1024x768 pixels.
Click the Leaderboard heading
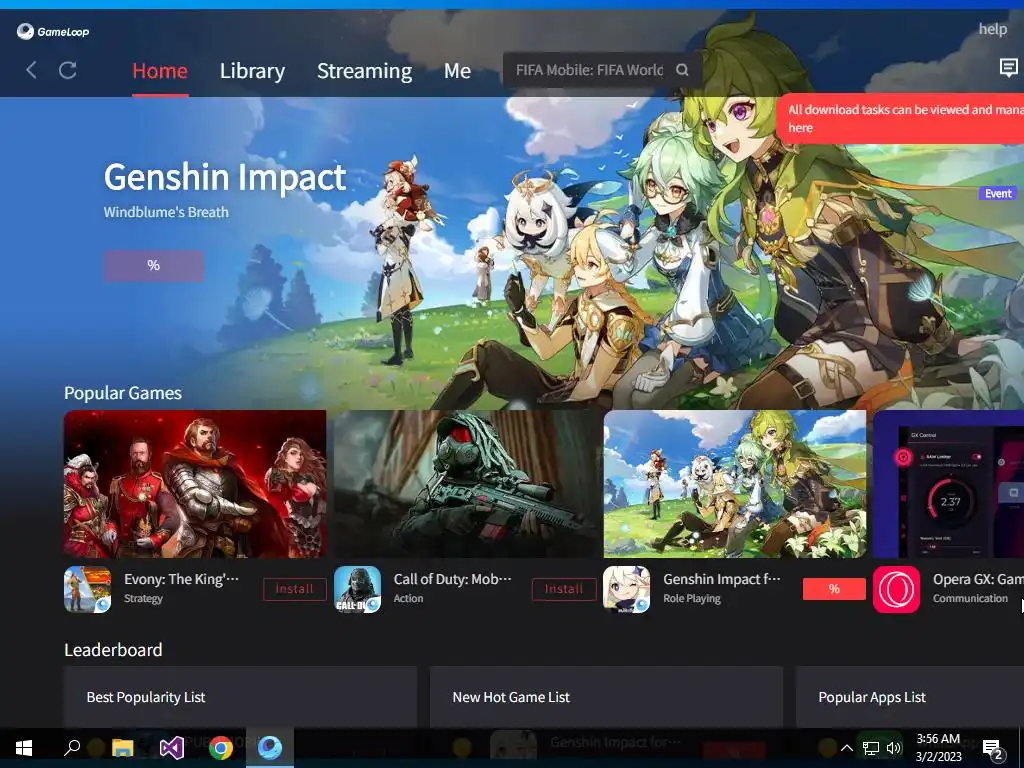click(113, 650)
